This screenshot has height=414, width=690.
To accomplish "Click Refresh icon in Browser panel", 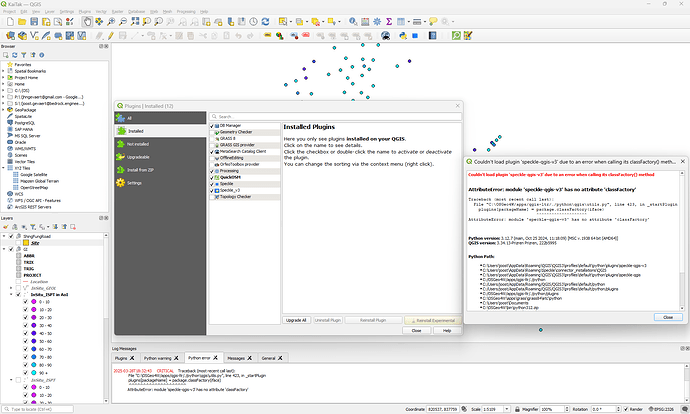I will coord(15,55).
